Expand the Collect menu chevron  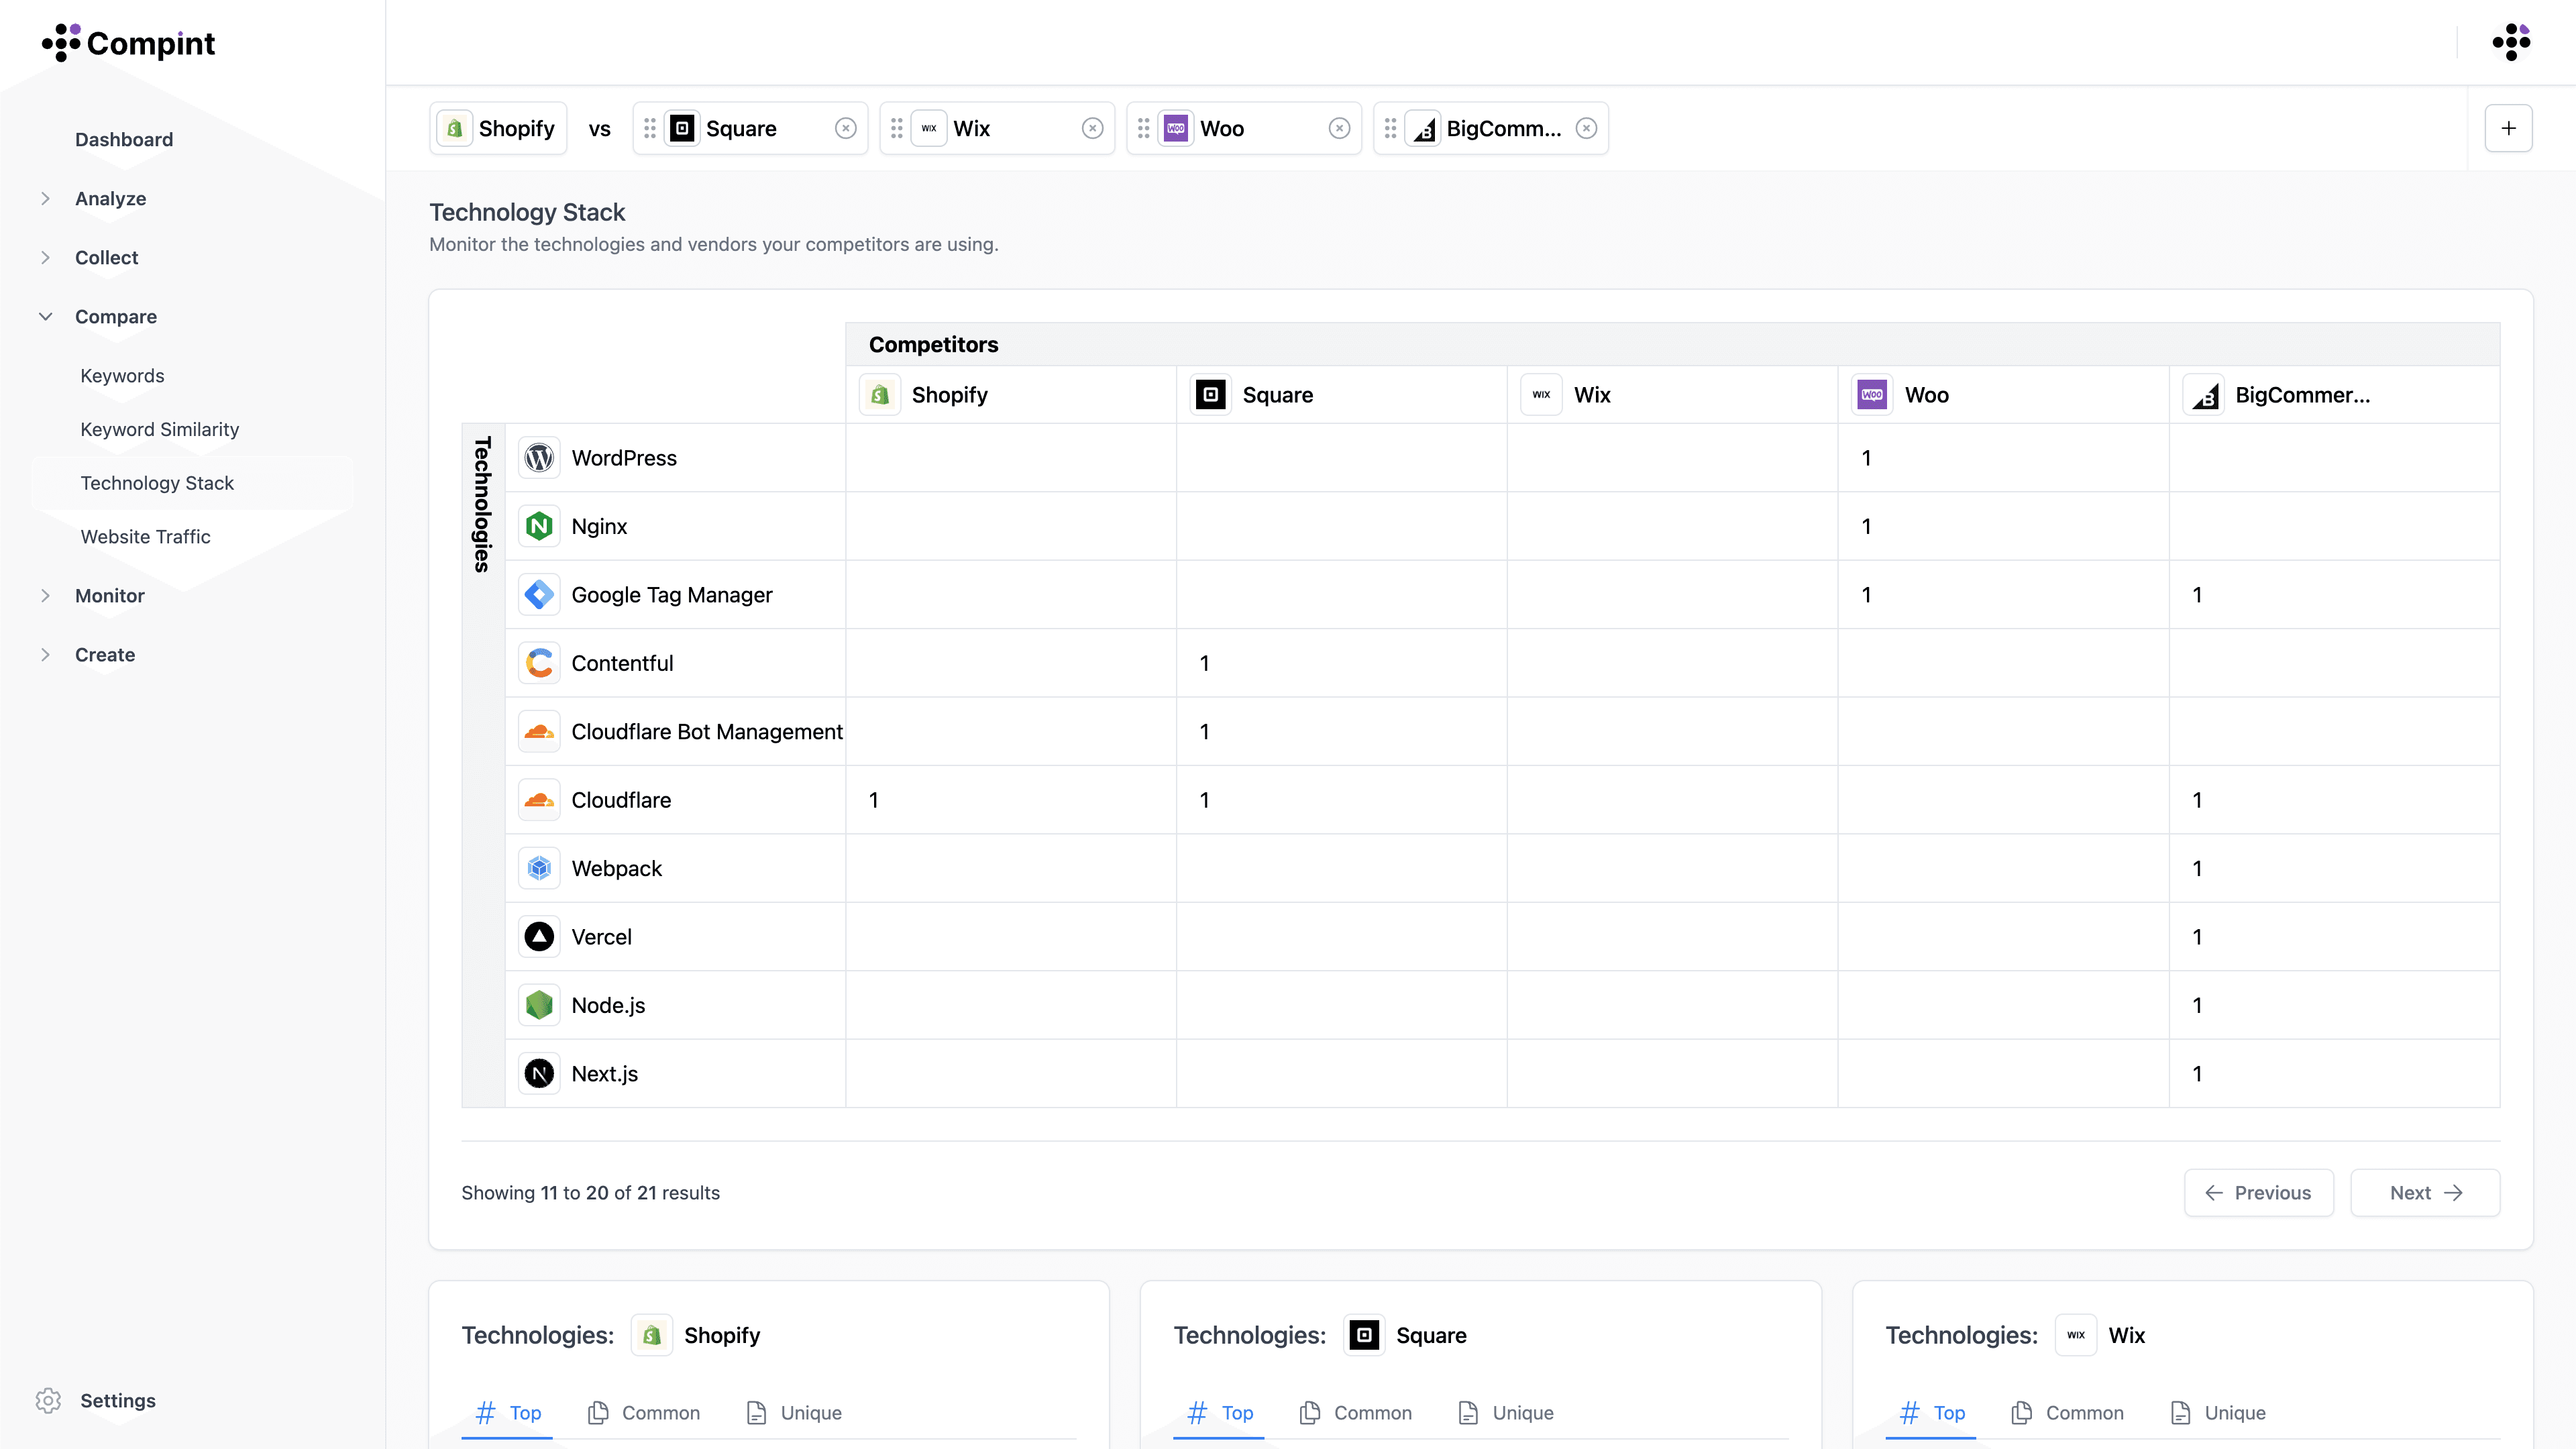45,258
